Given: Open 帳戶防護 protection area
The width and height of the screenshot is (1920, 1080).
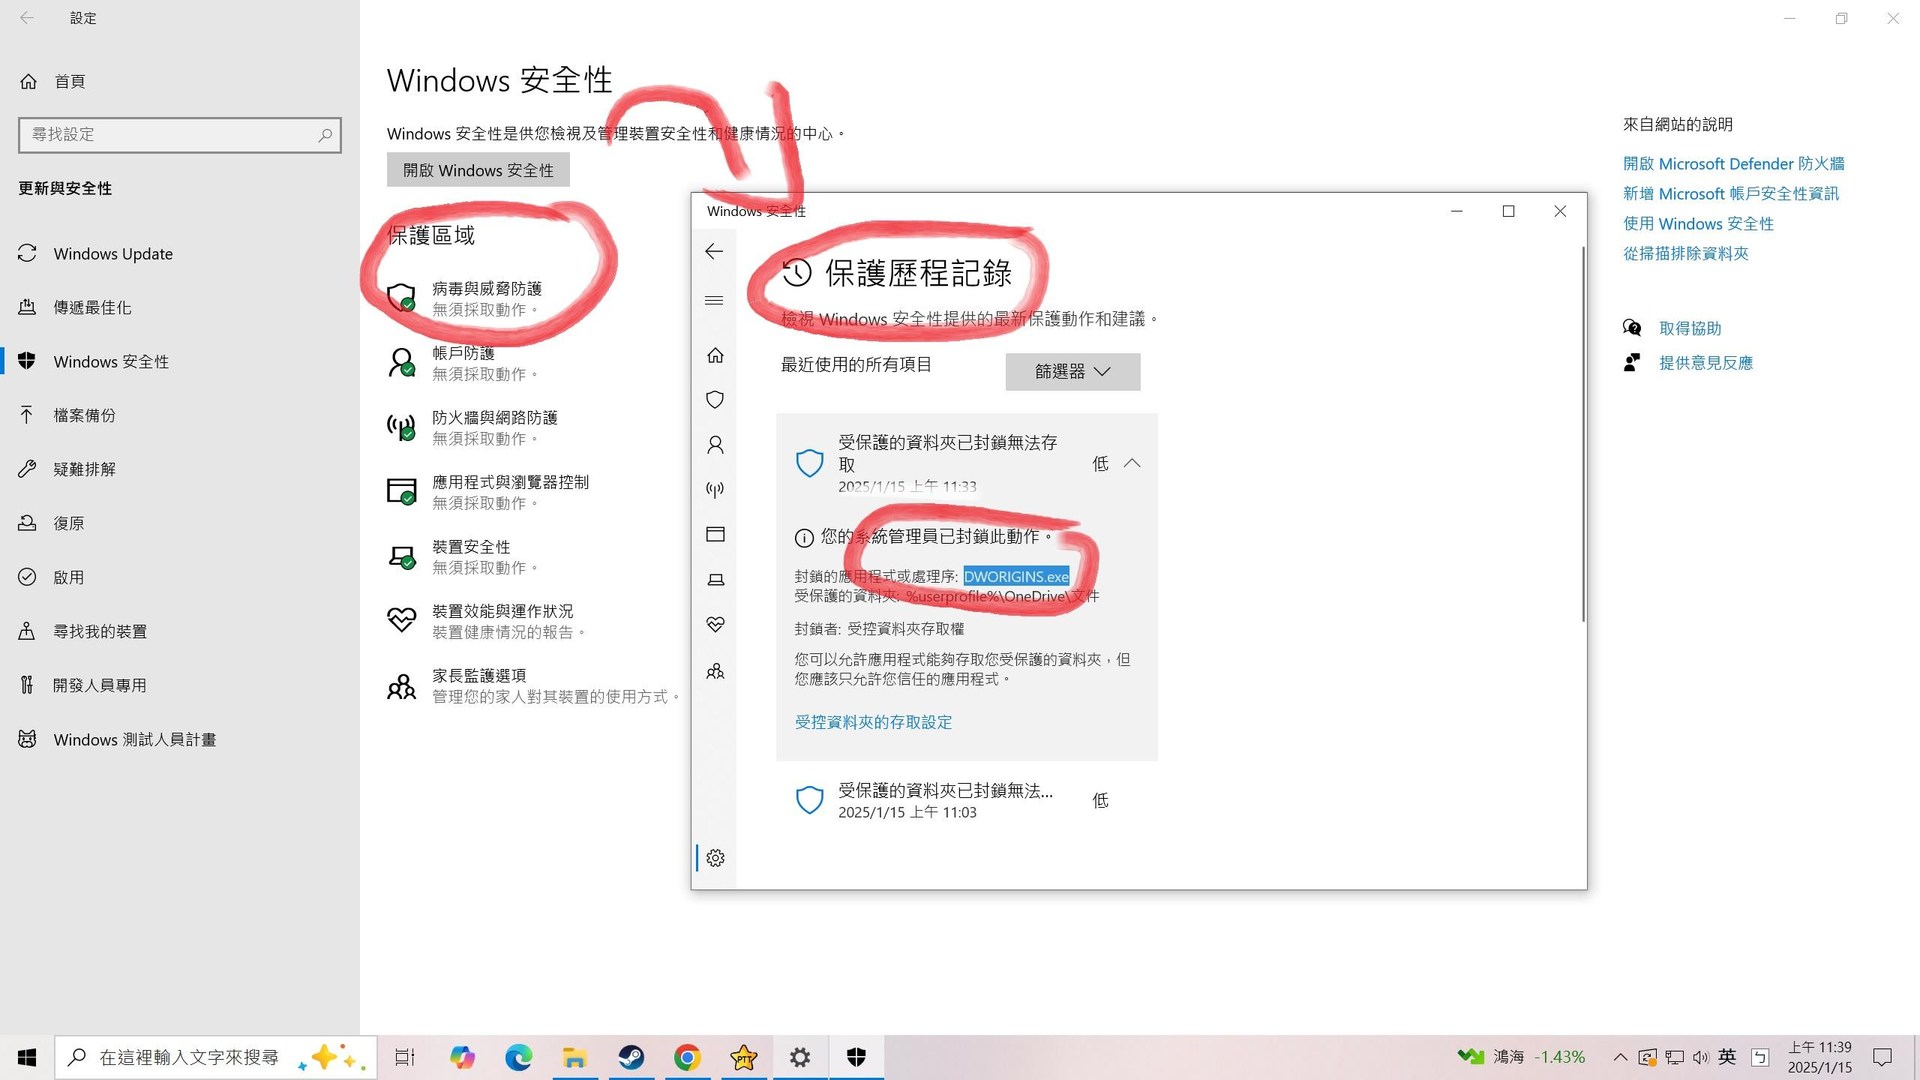Looking at the screenshot, I should pos(463,363).
